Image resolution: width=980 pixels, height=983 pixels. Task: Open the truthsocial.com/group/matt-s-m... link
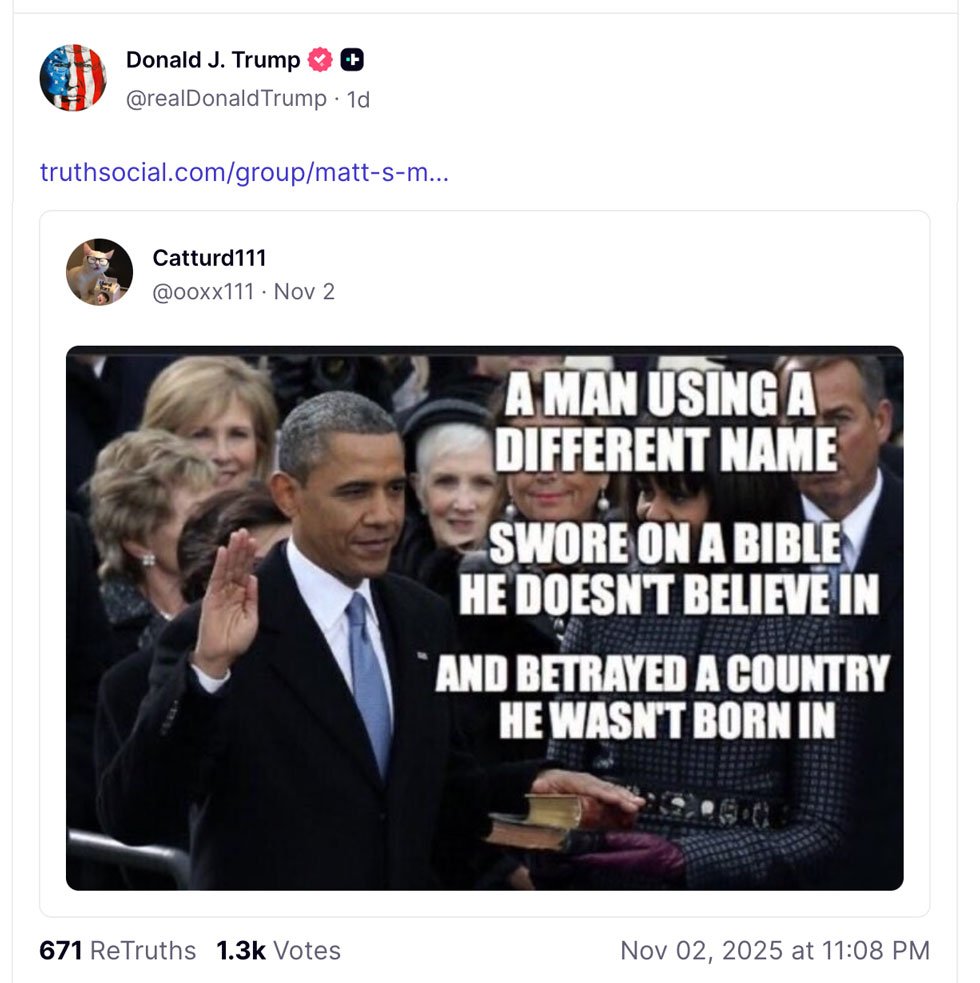tap(244, 172)
